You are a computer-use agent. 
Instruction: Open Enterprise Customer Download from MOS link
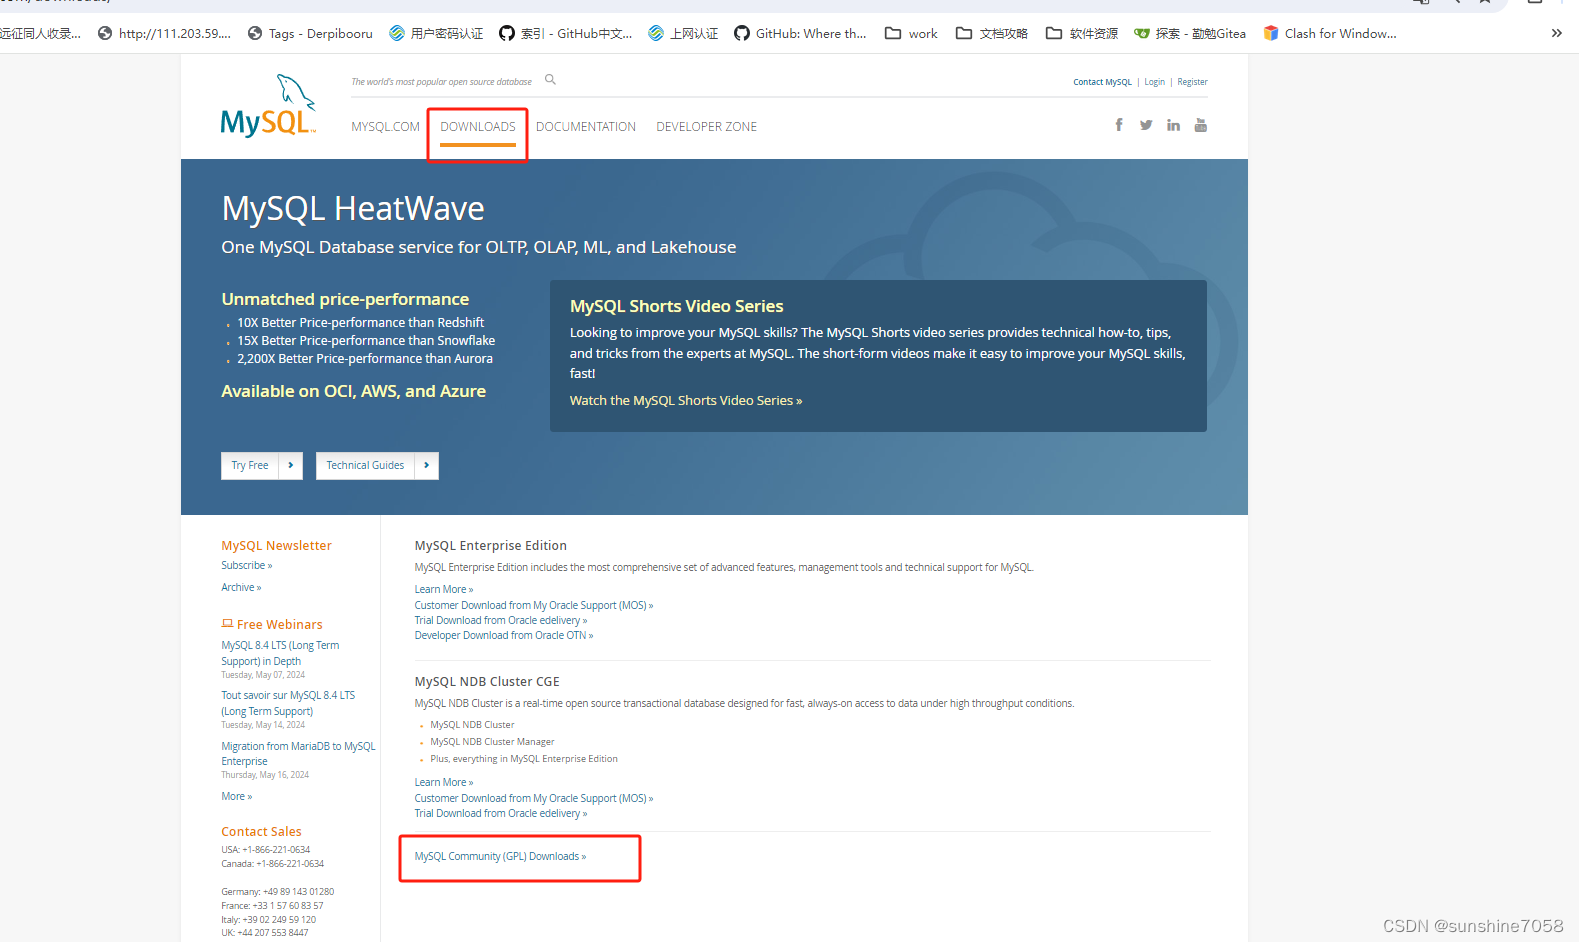(534, 605)
